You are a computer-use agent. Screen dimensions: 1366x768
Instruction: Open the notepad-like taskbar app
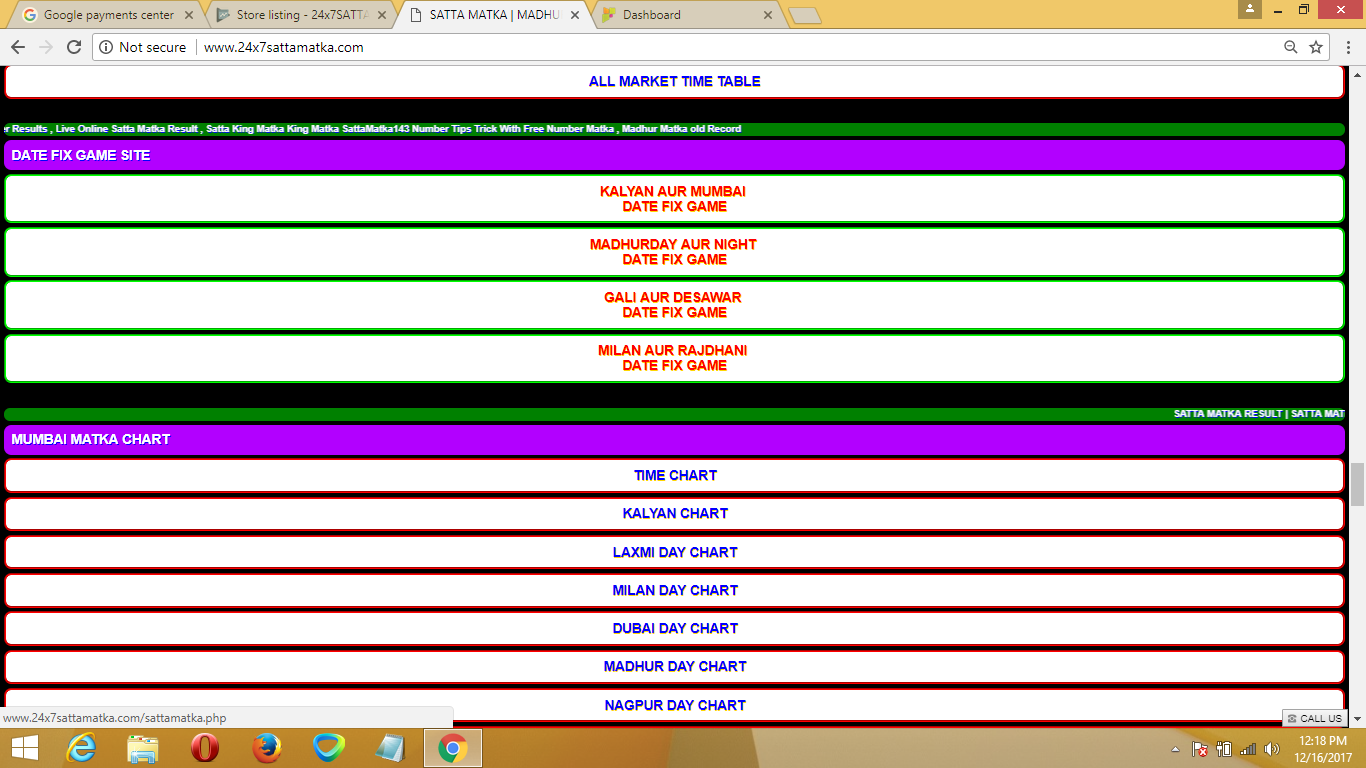click(391, 747)
